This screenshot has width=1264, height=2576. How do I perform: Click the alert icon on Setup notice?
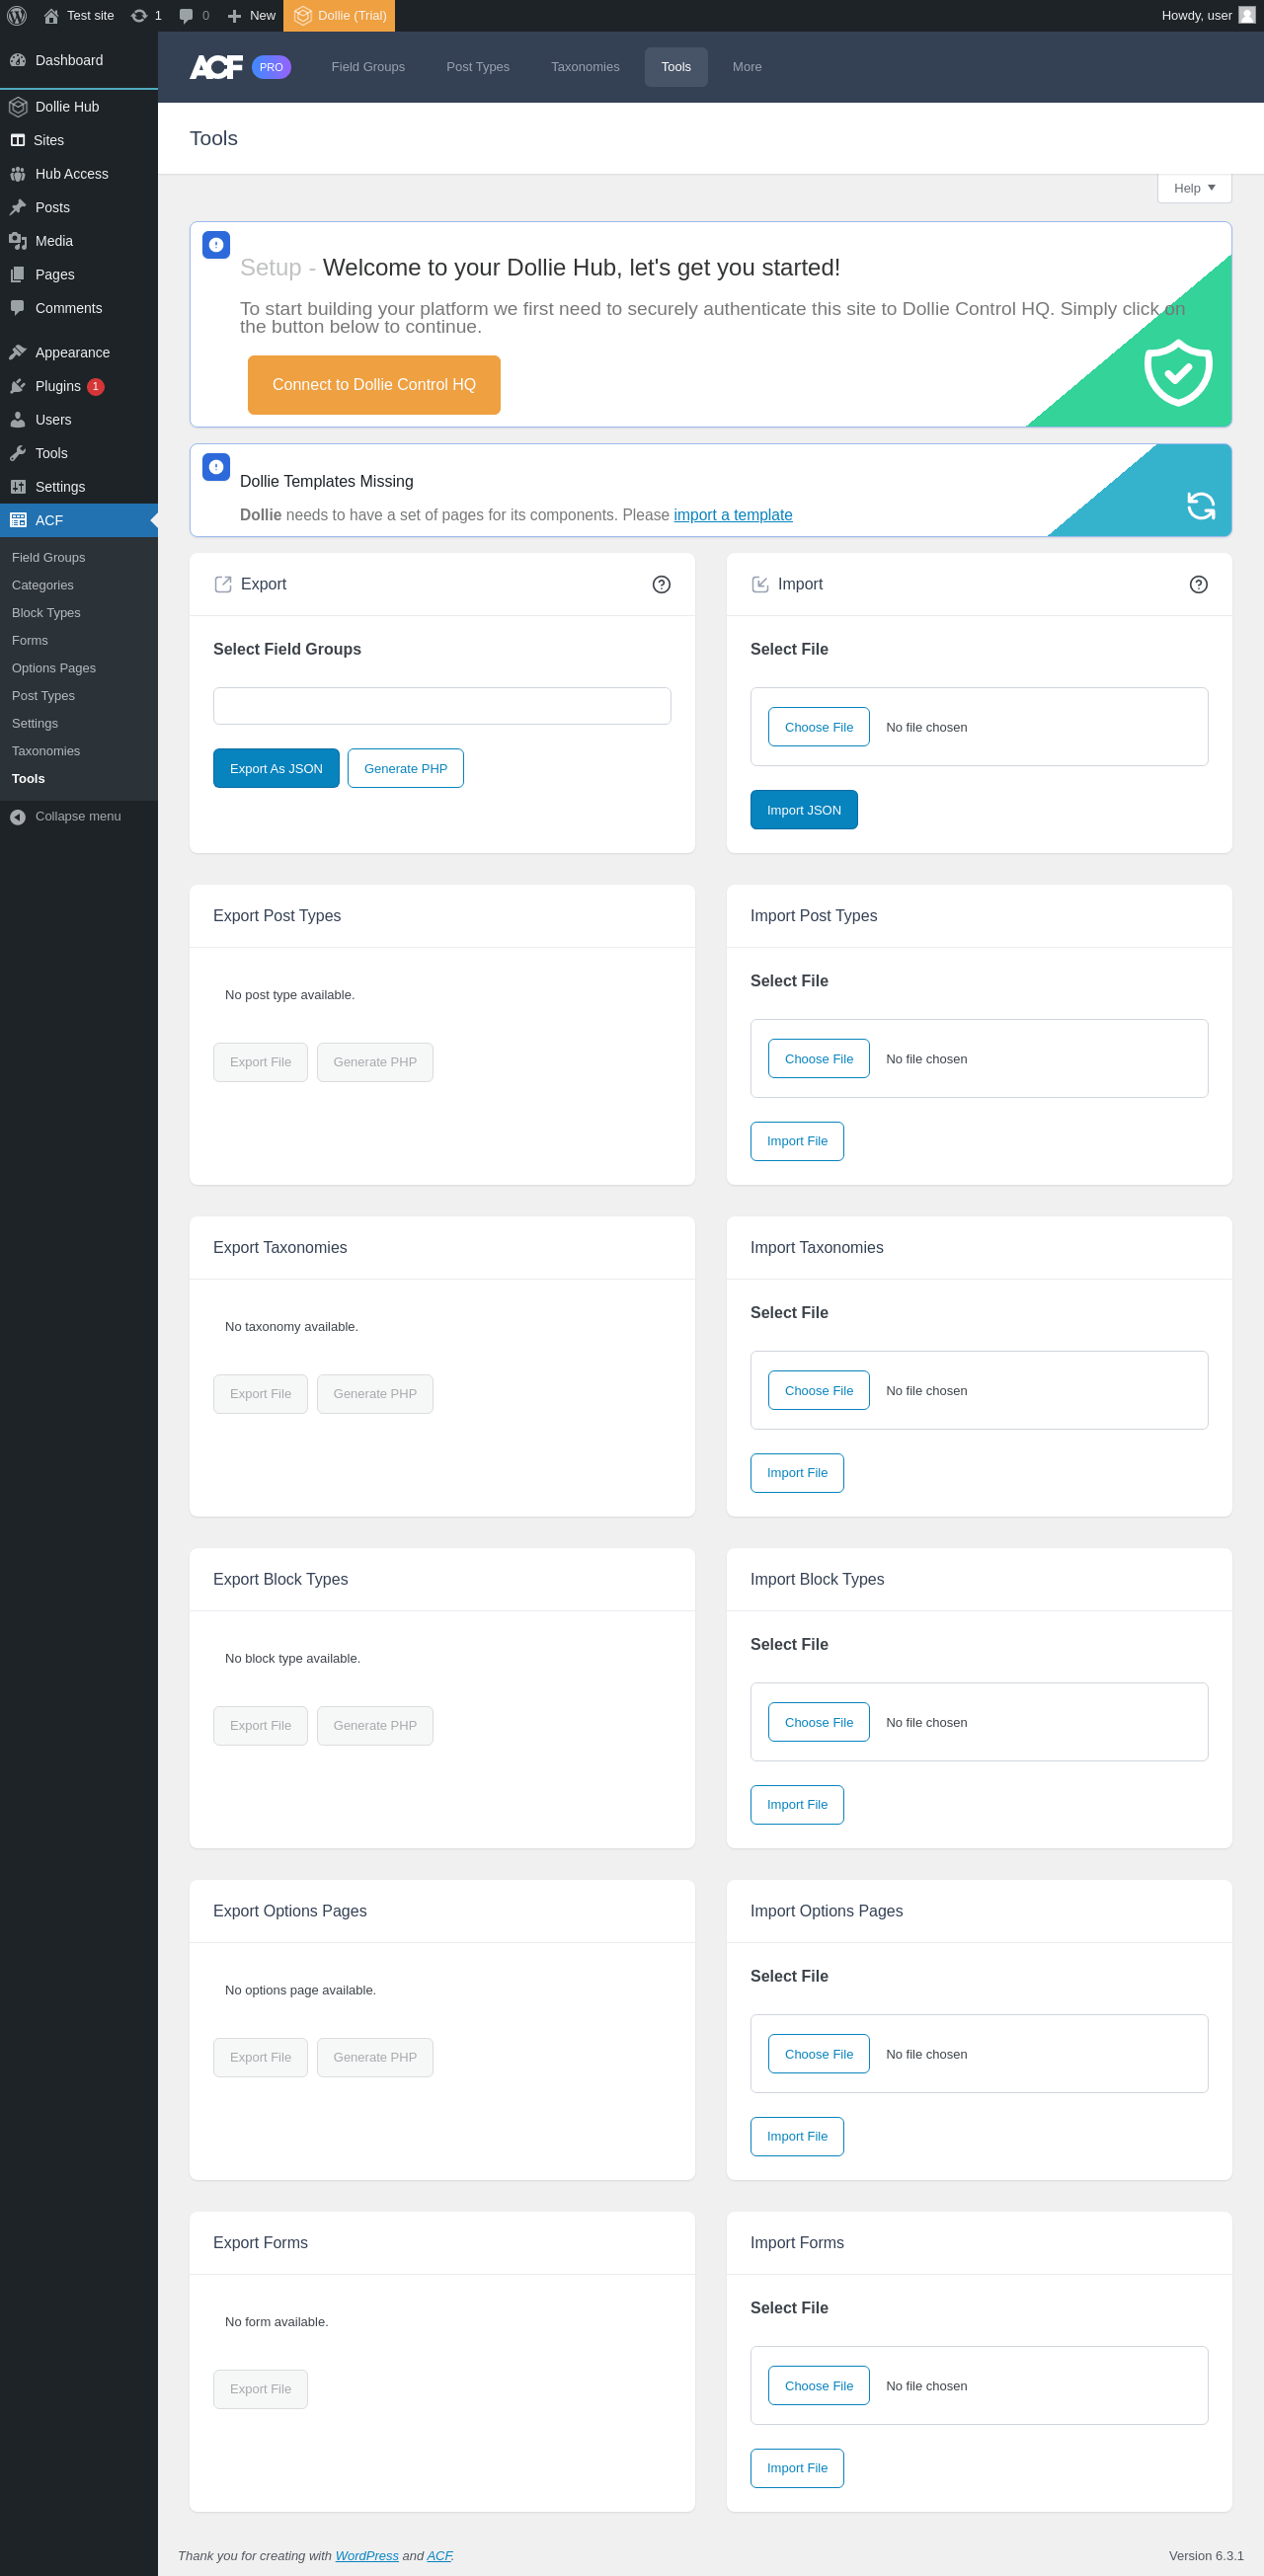(x=216, y=245)
